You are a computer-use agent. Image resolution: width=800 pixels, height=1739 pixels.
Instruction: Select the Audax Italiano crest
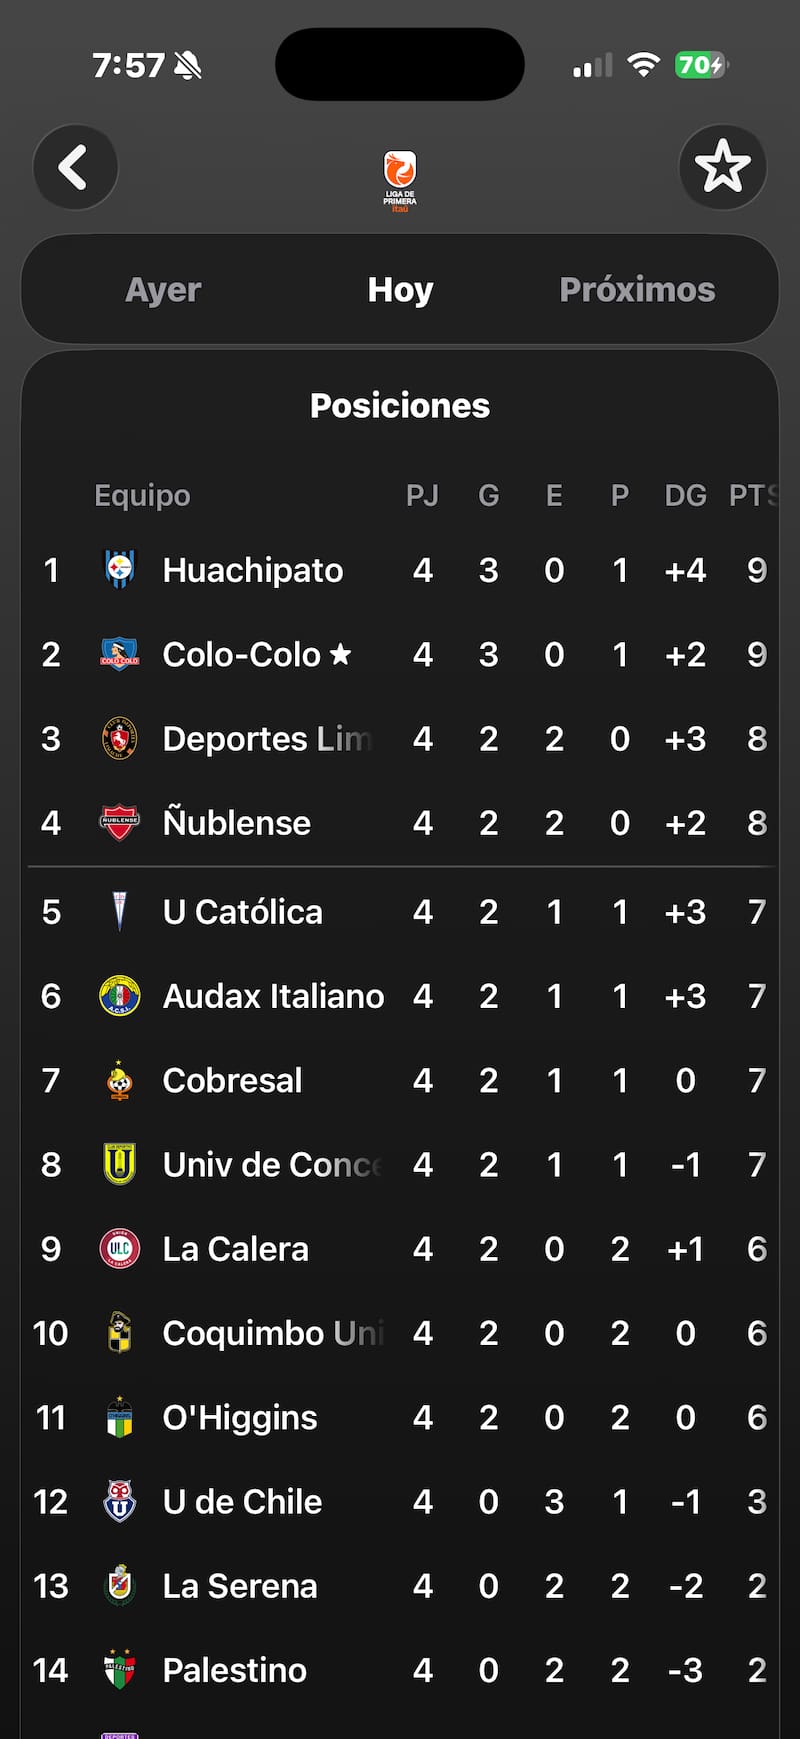120,996
